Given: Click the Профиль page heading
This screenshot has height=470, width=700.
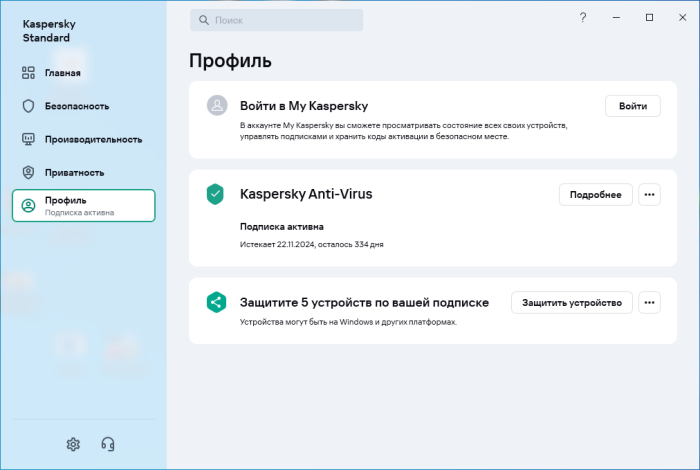Looking at the screenshot, I should (x=230, y=61).
